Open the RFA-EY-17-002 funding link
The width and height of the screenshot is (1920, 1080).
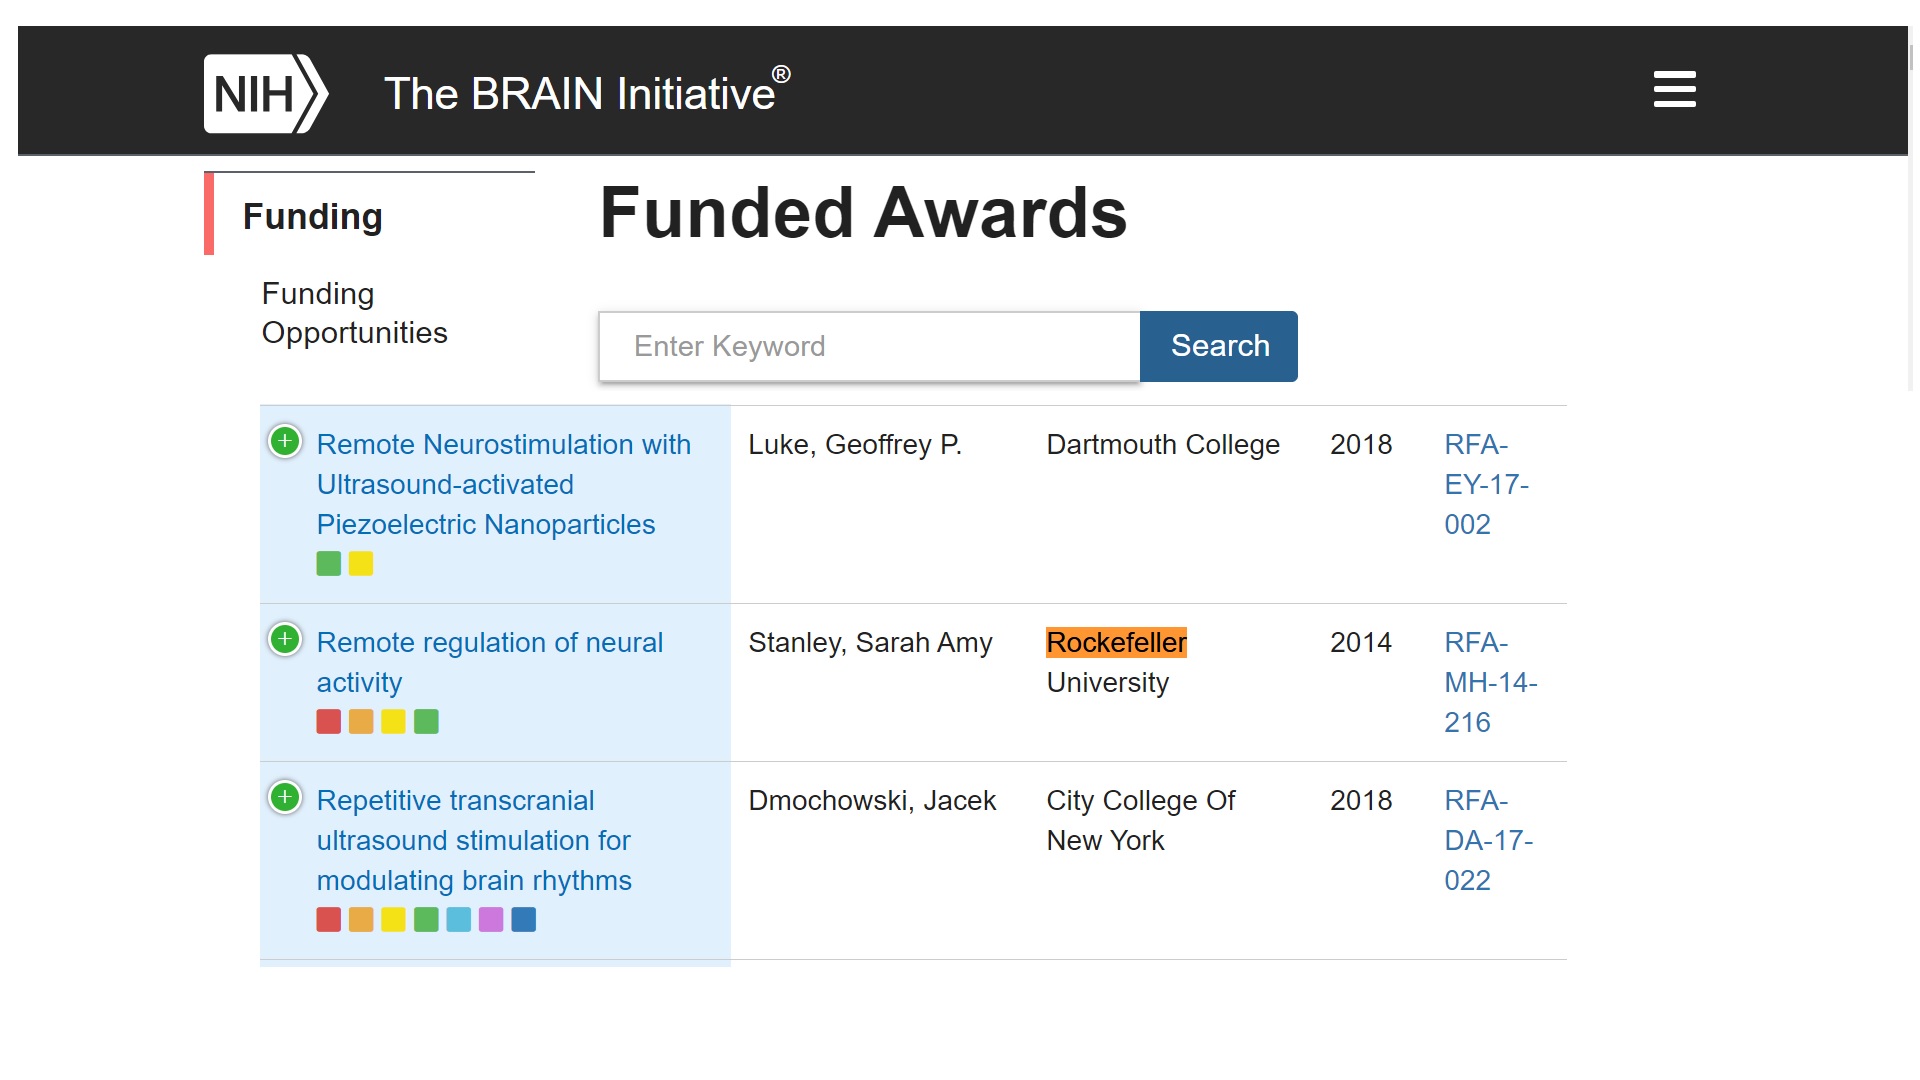pos(1486,484)
